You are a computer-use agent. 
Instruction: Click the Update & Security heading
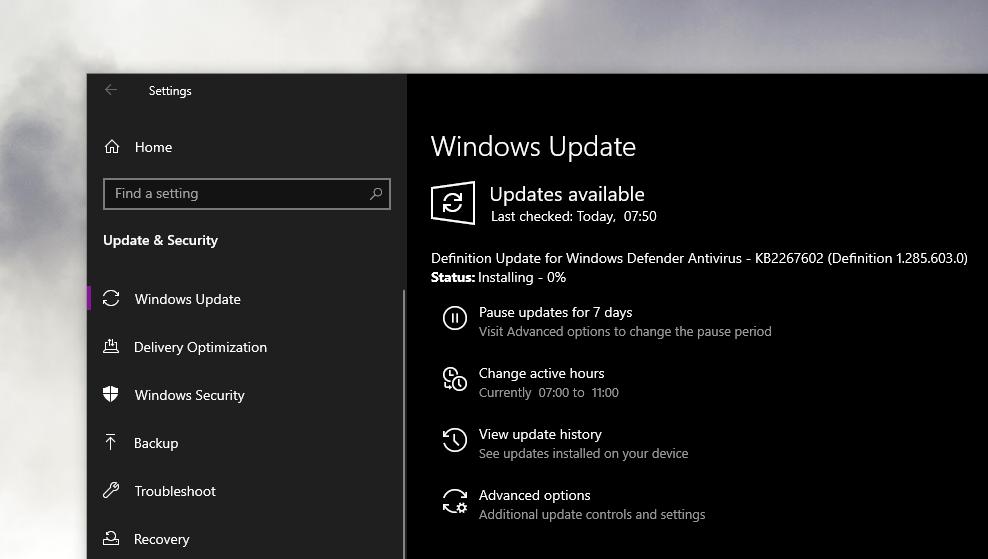[160, 240]
